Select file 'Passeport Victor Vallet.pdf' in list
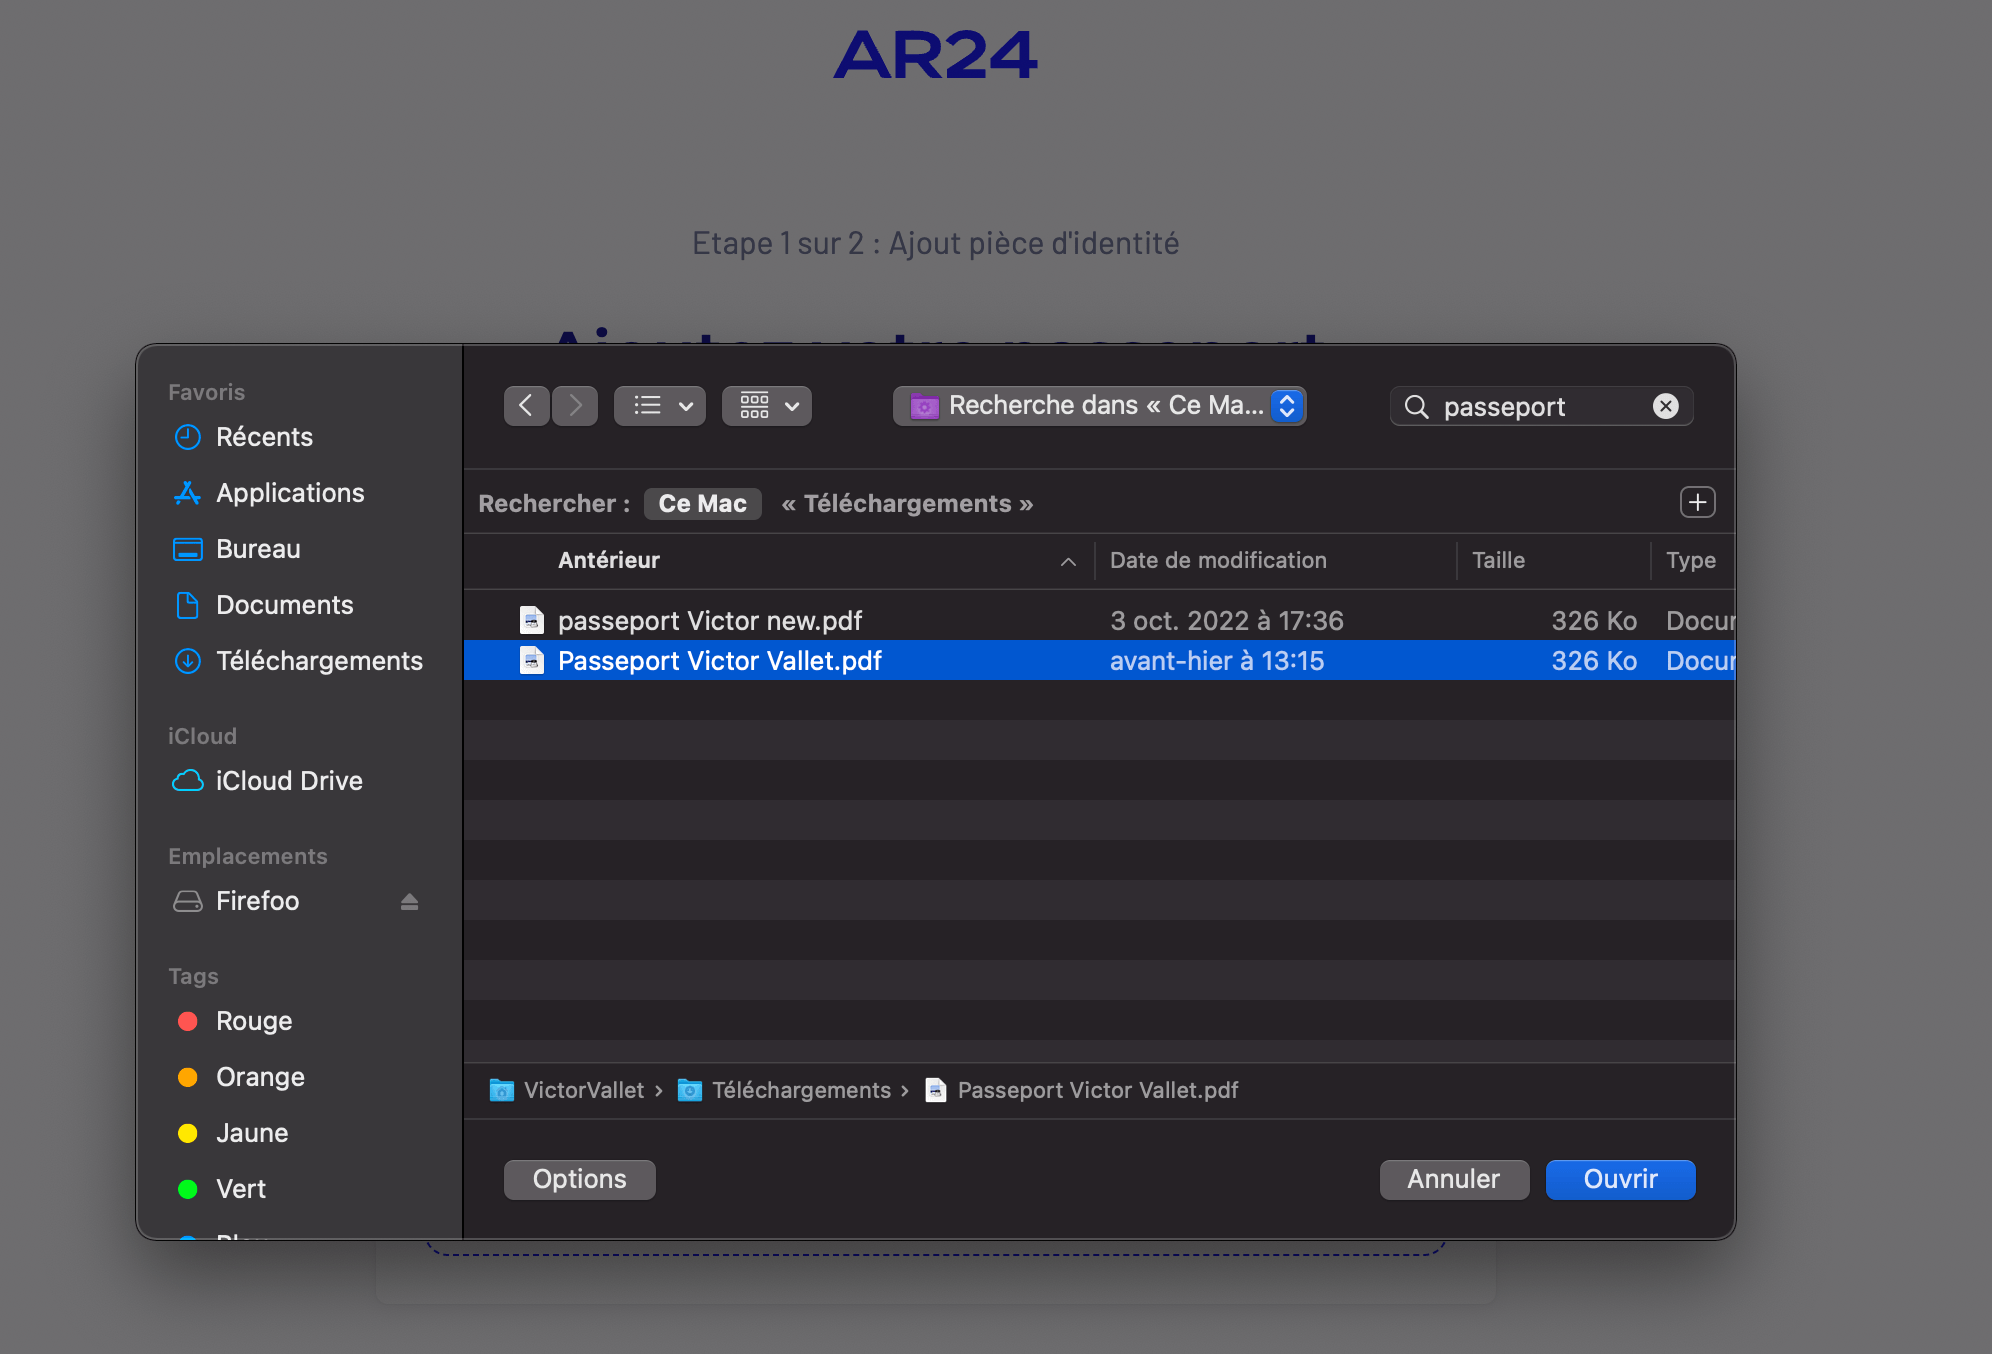This screenshot has width=1992, height=1354. coord(1099,661)
